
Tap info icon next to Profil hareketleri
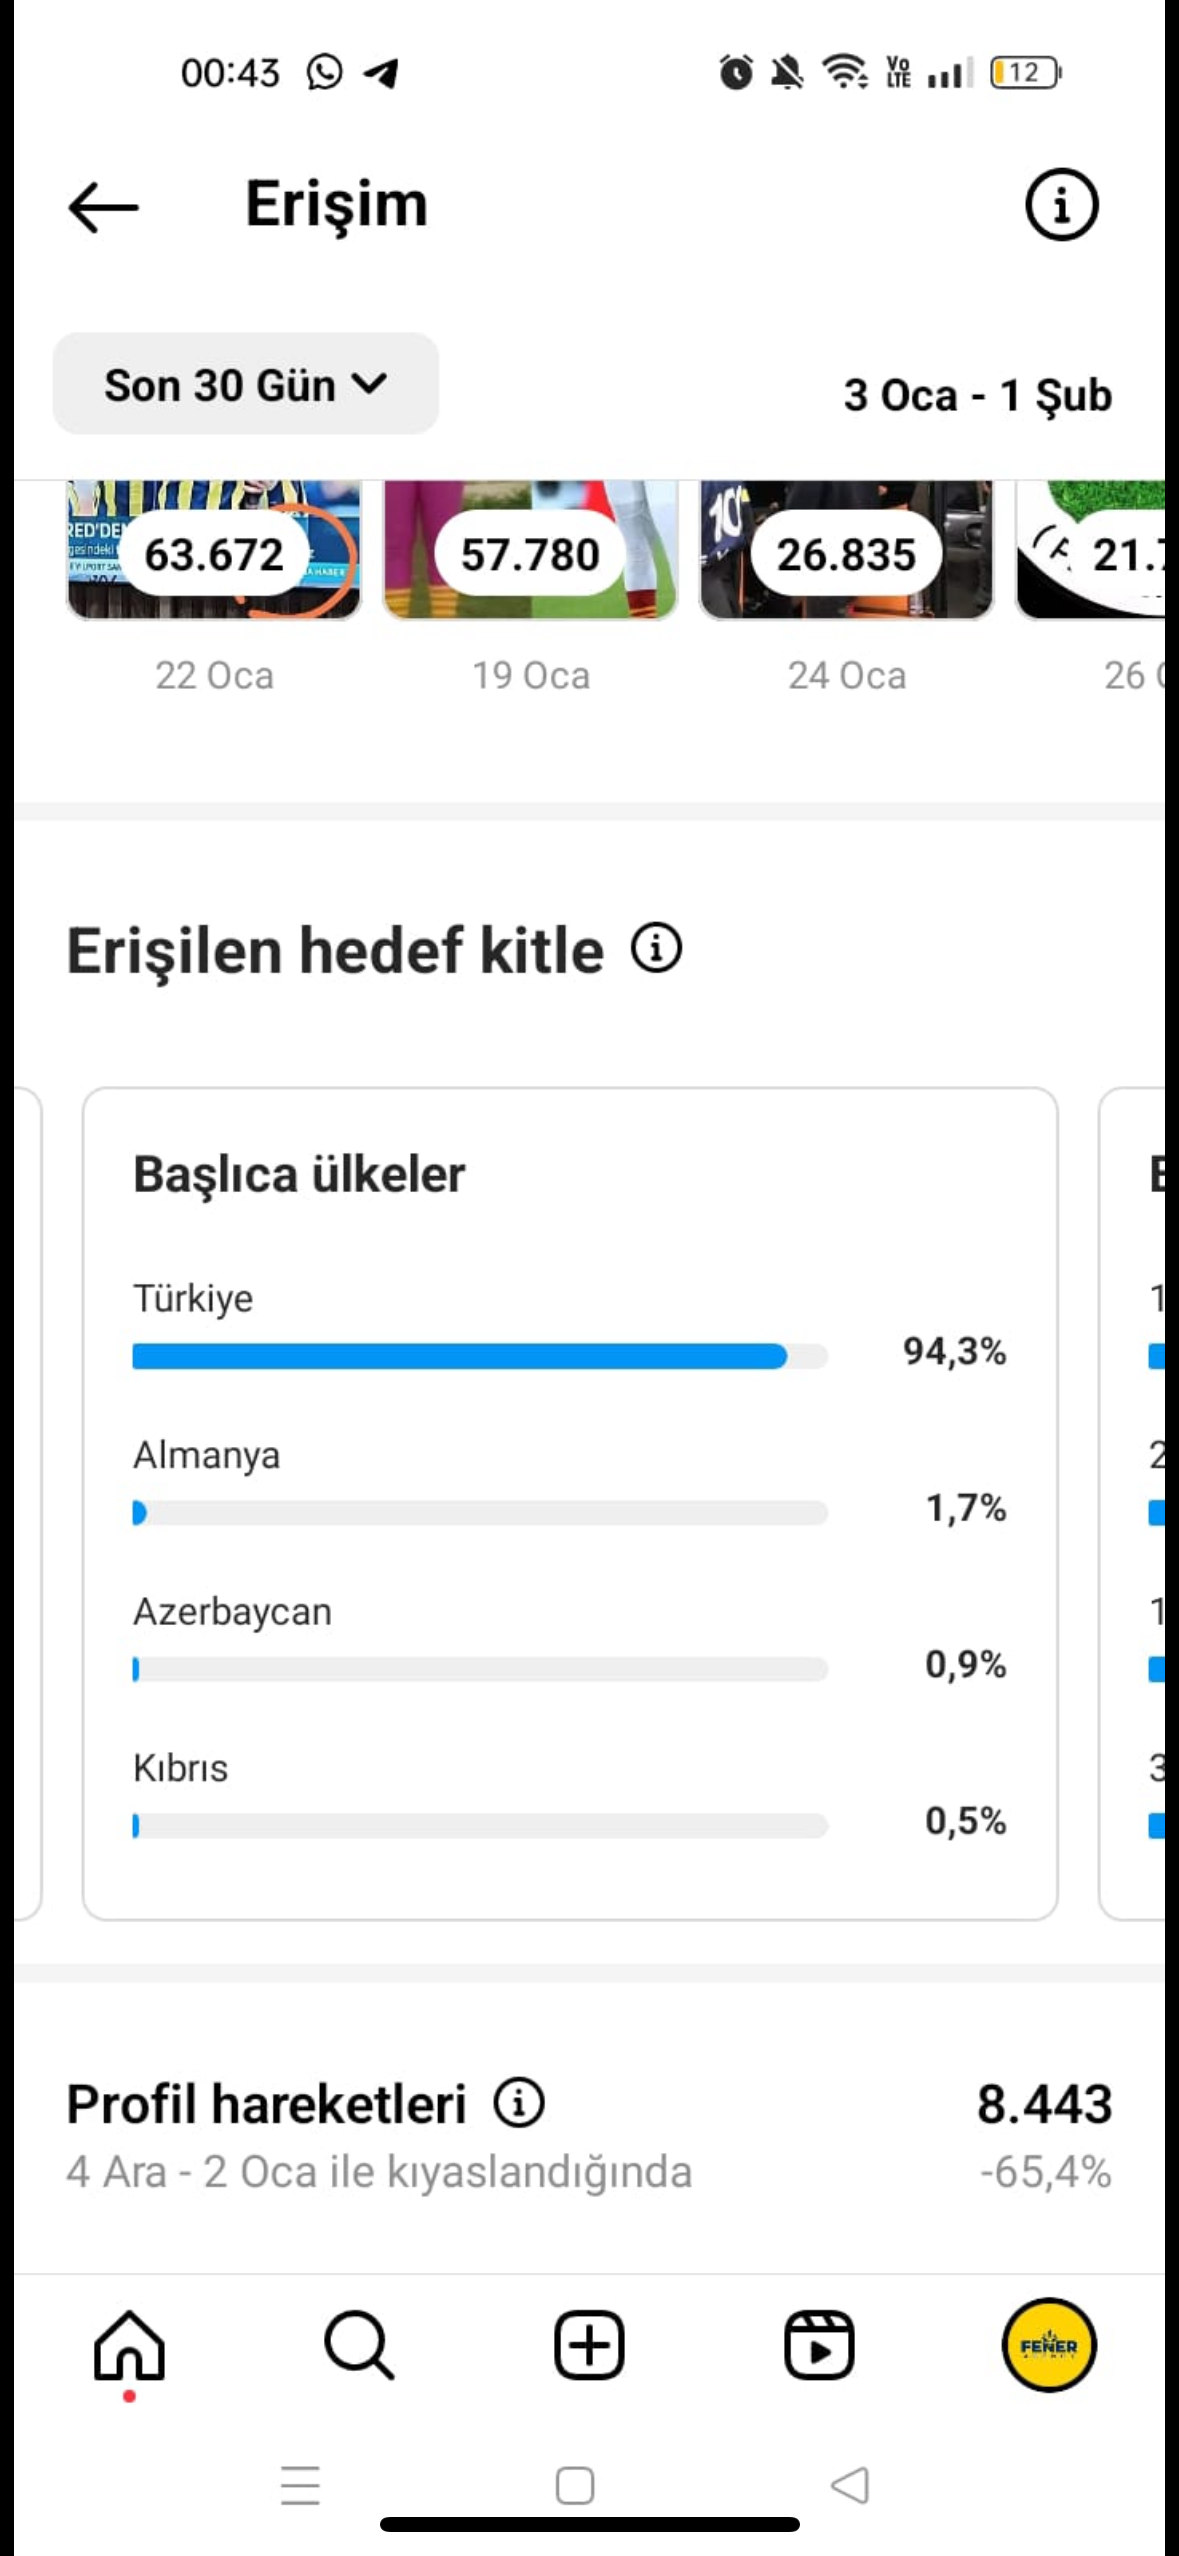(519, 2101)
